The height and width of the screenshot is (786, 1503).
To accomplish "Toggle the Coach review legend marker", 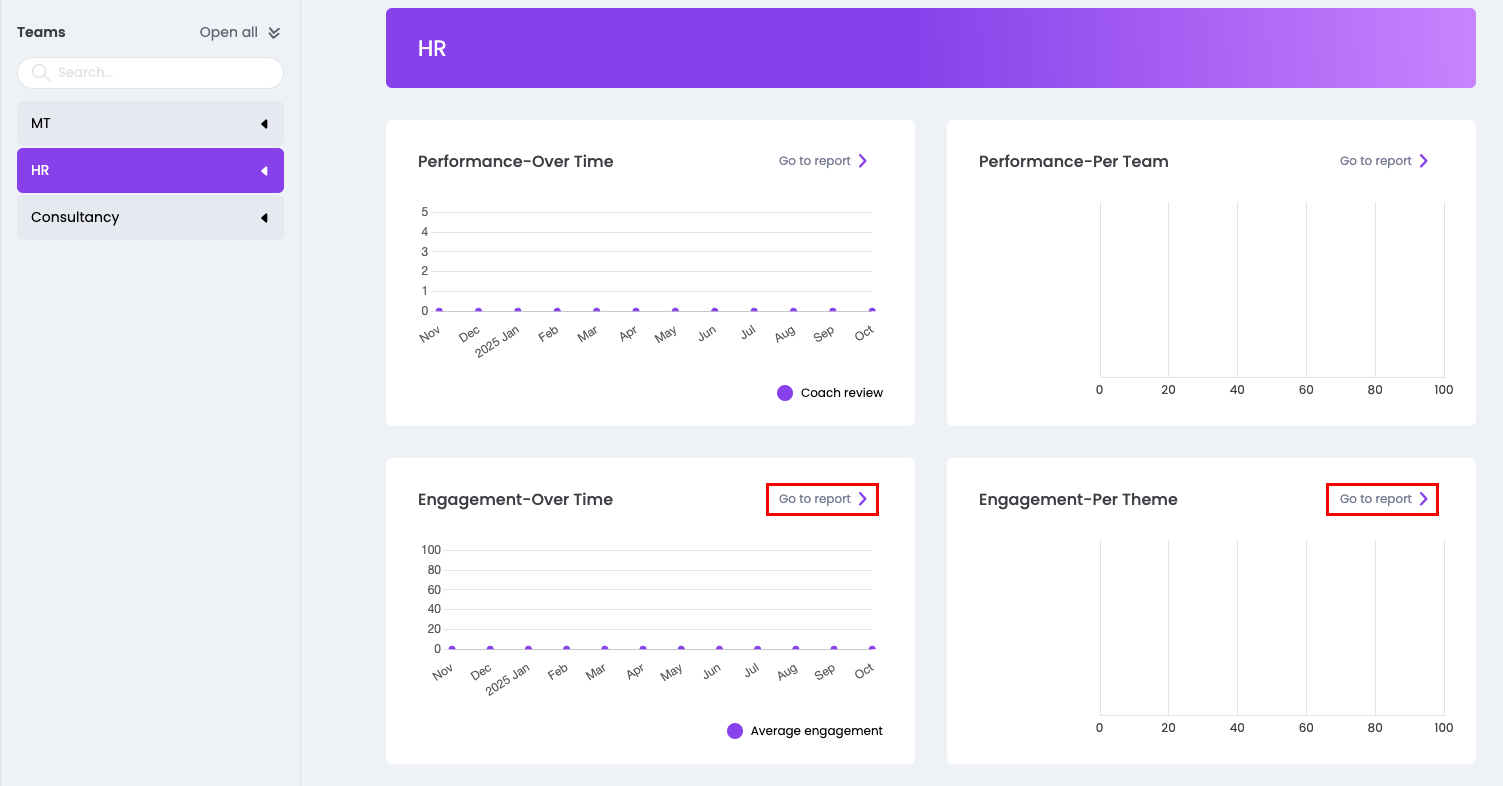I will tap(785, 393).
